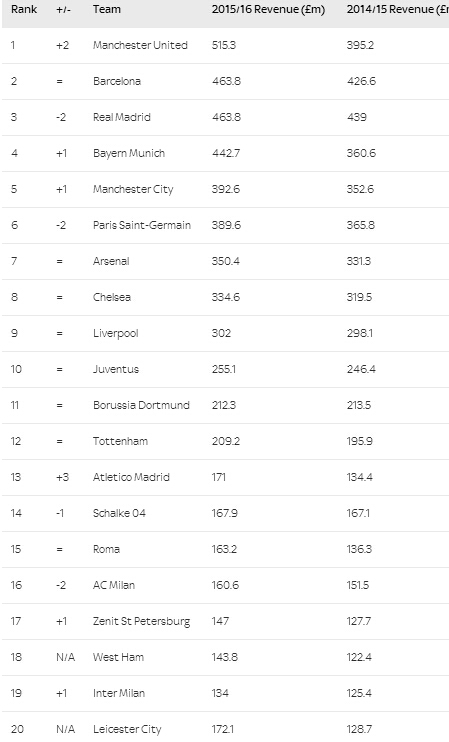Click the +3 change for Atletico Madrid
Viewport: 449px width, 742px height.
click(62, 477)
